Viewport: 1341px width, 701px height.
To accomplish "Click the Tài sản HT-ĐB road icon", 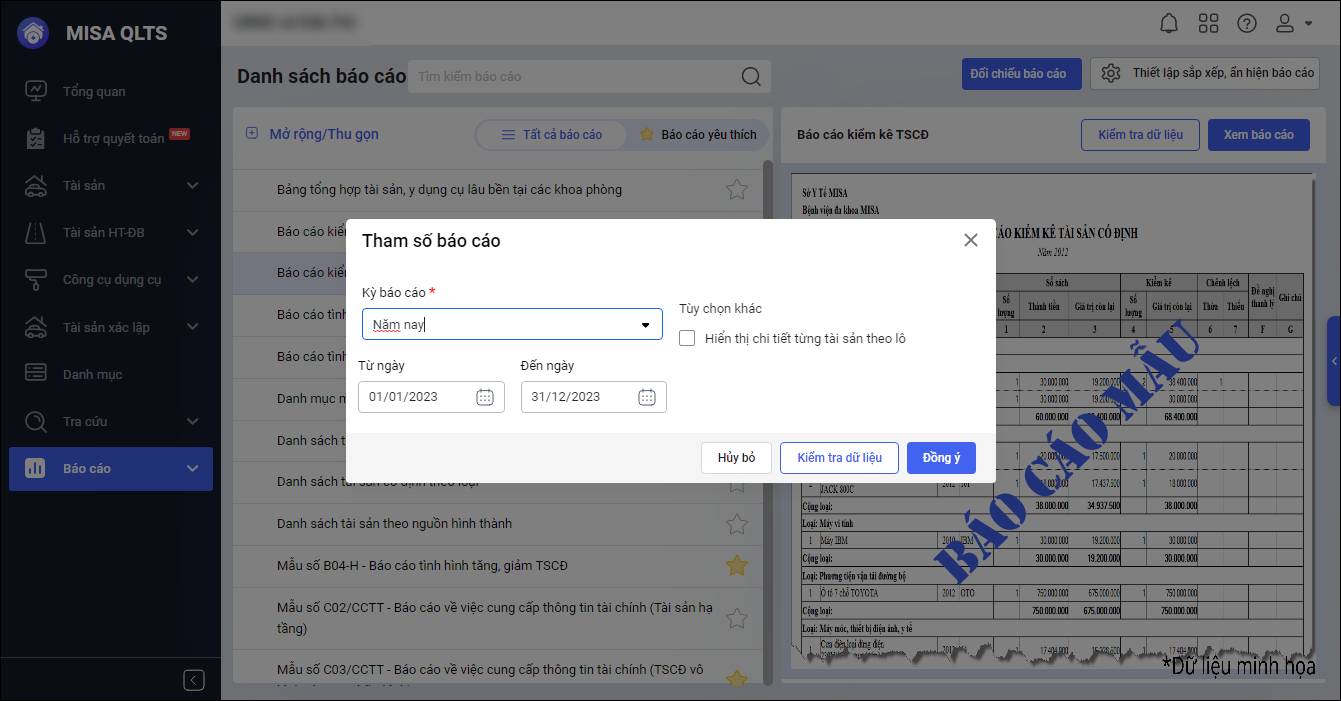I will click(35, 232).
